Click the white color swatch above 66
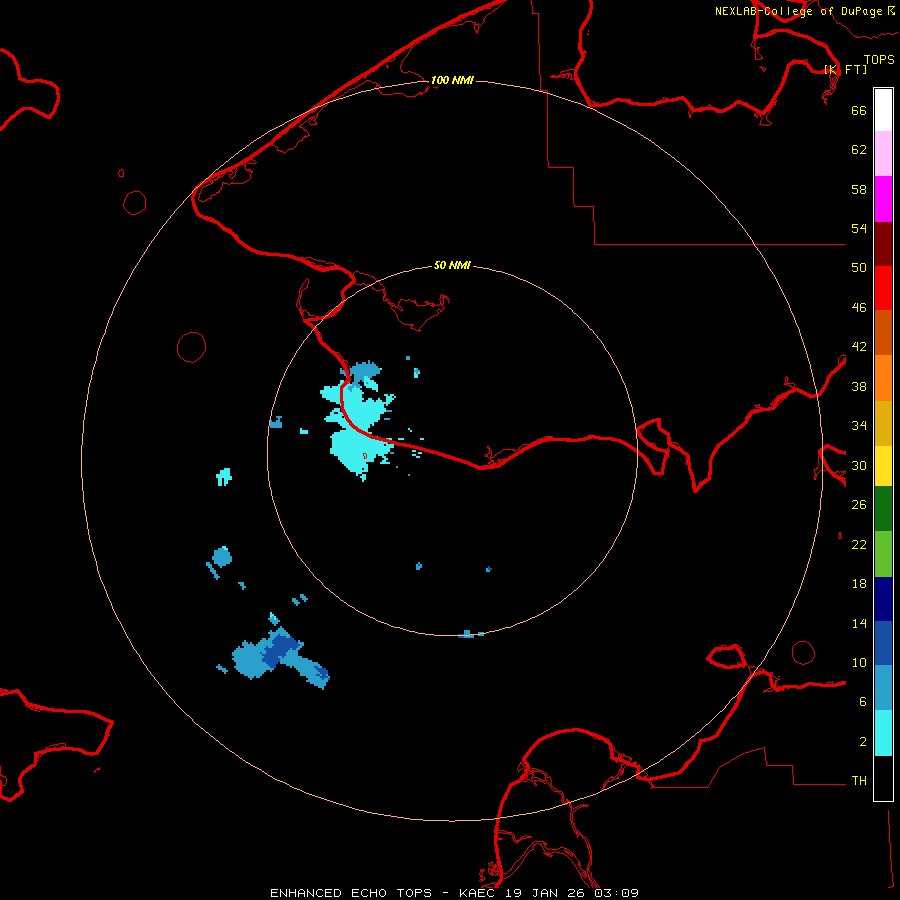 click(x=883, y=110)
